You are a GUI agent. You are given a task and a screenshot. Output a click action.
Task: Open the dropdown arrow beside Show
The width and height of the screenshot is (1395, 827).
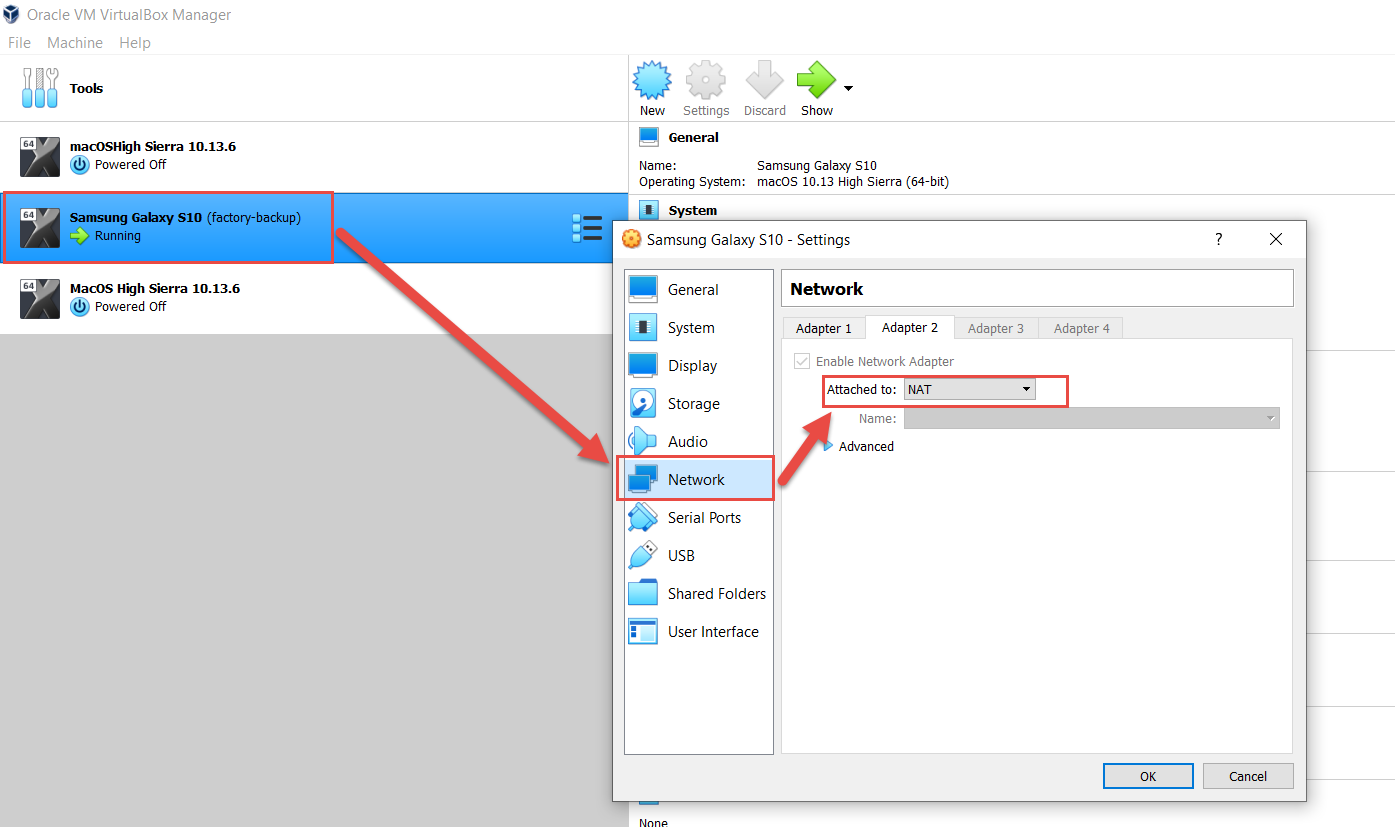click(x=848, y=88)
